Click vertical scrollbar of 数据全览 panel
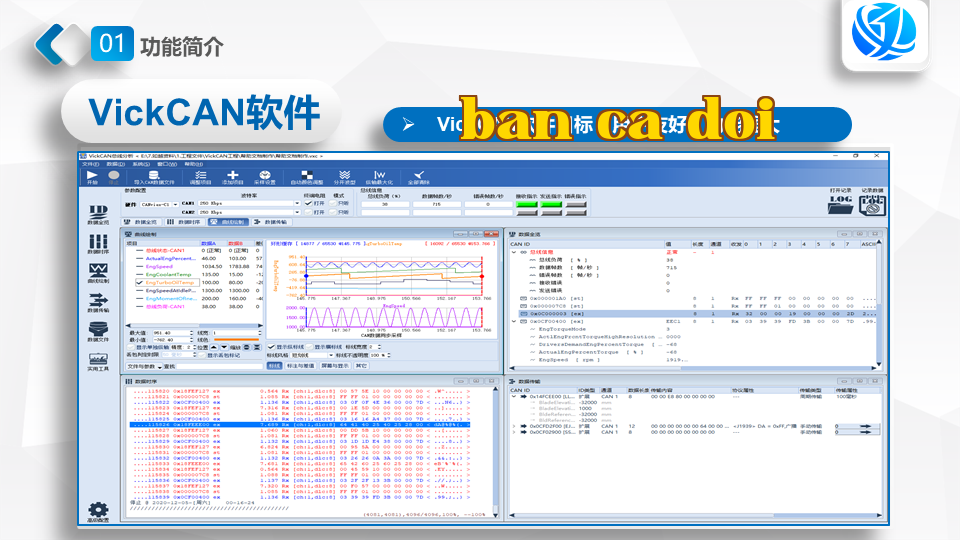 (879, 303)
